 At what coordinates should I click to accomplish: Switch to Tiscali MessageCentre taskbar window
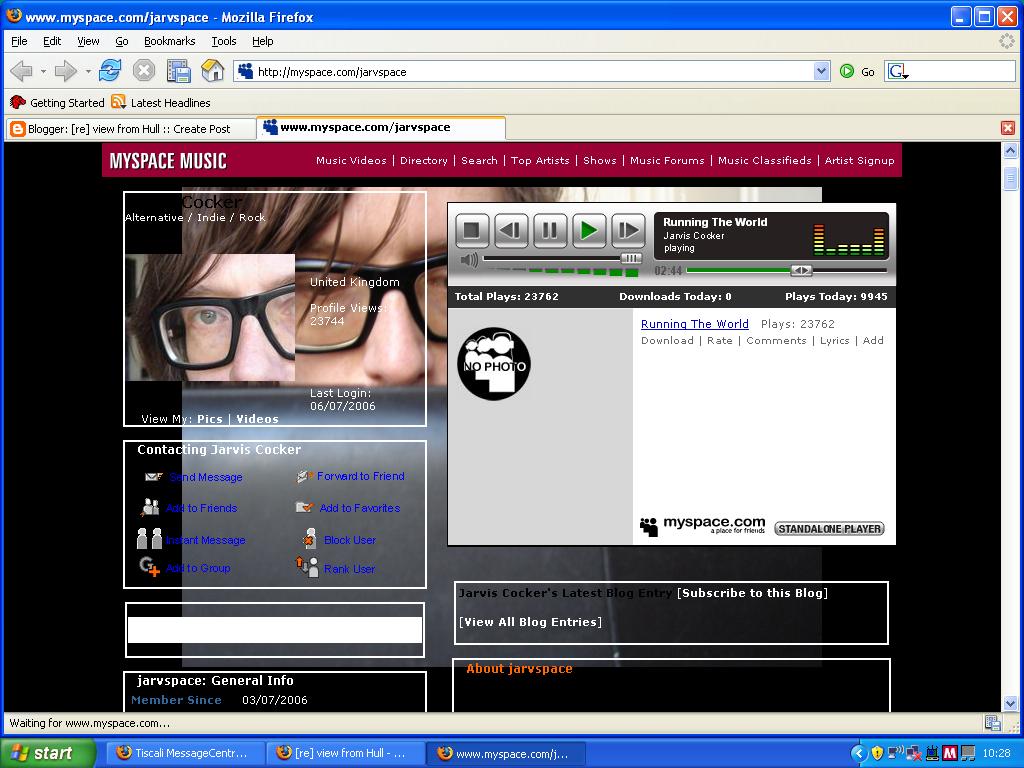(184, 753)
